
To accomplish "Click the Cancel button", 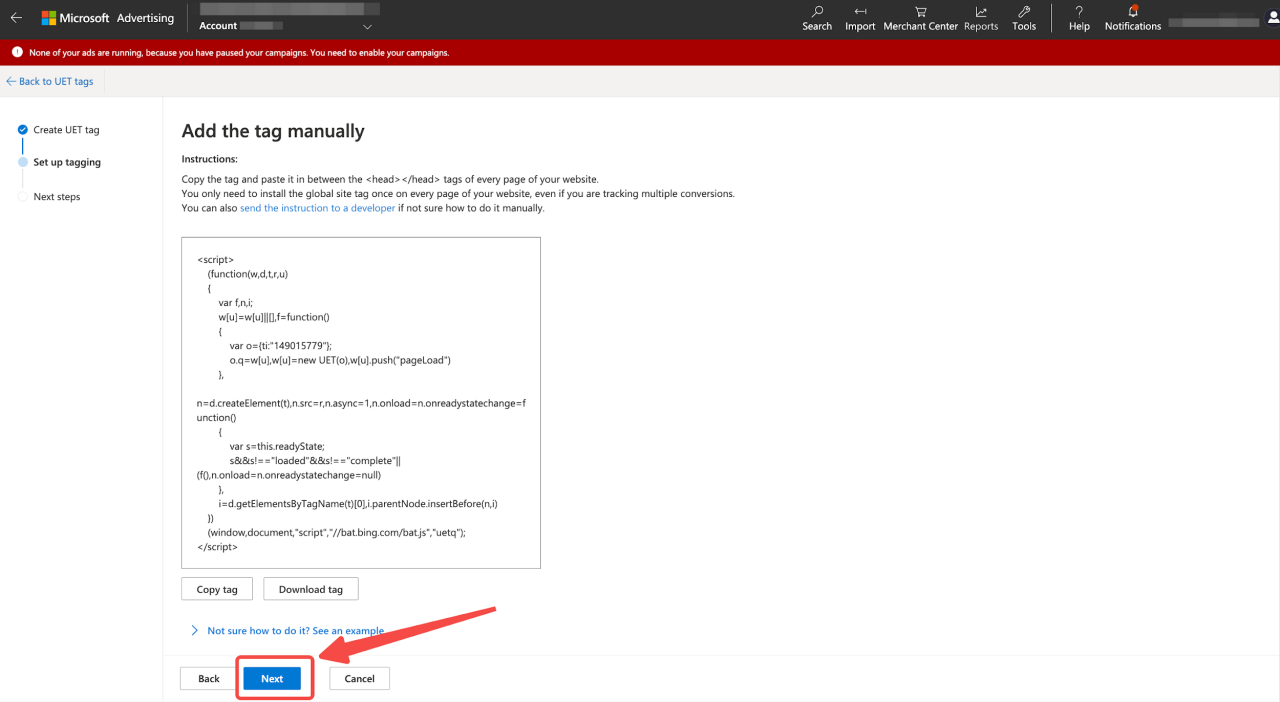I will tap(359, 678).
